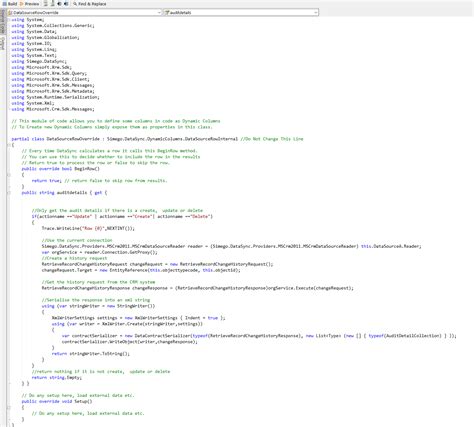Click the dropdown arrow of the class selector
The width and height of the screenshot is (474, 427).
pyautogui.click(x=159, y=12)
